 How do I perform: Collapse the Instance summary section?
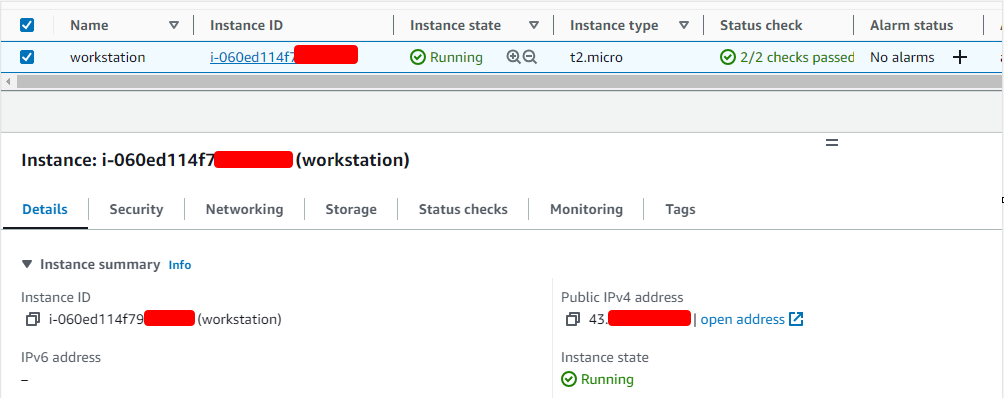click(26, 264)
